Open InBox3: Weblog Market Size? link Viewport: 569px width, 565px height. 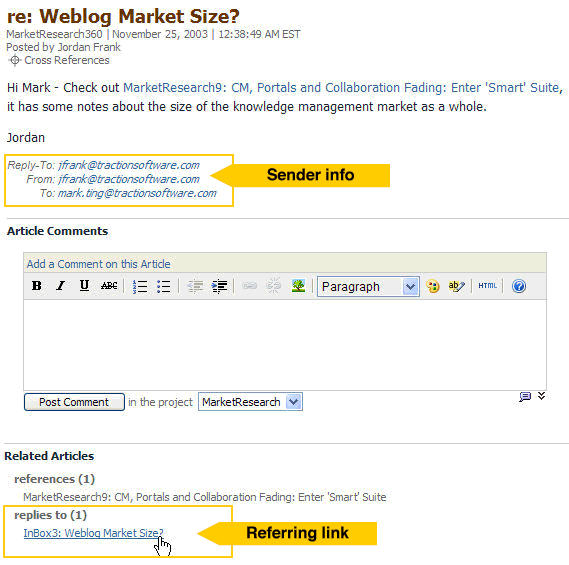coord(93,533)
